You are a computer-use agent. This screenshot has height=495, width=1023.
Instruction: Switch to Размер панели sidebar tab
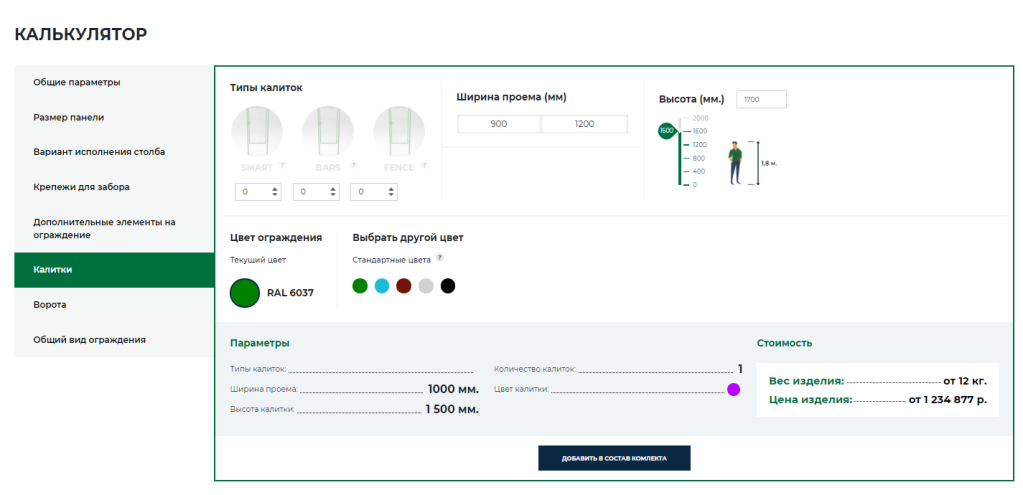(114, 117)
